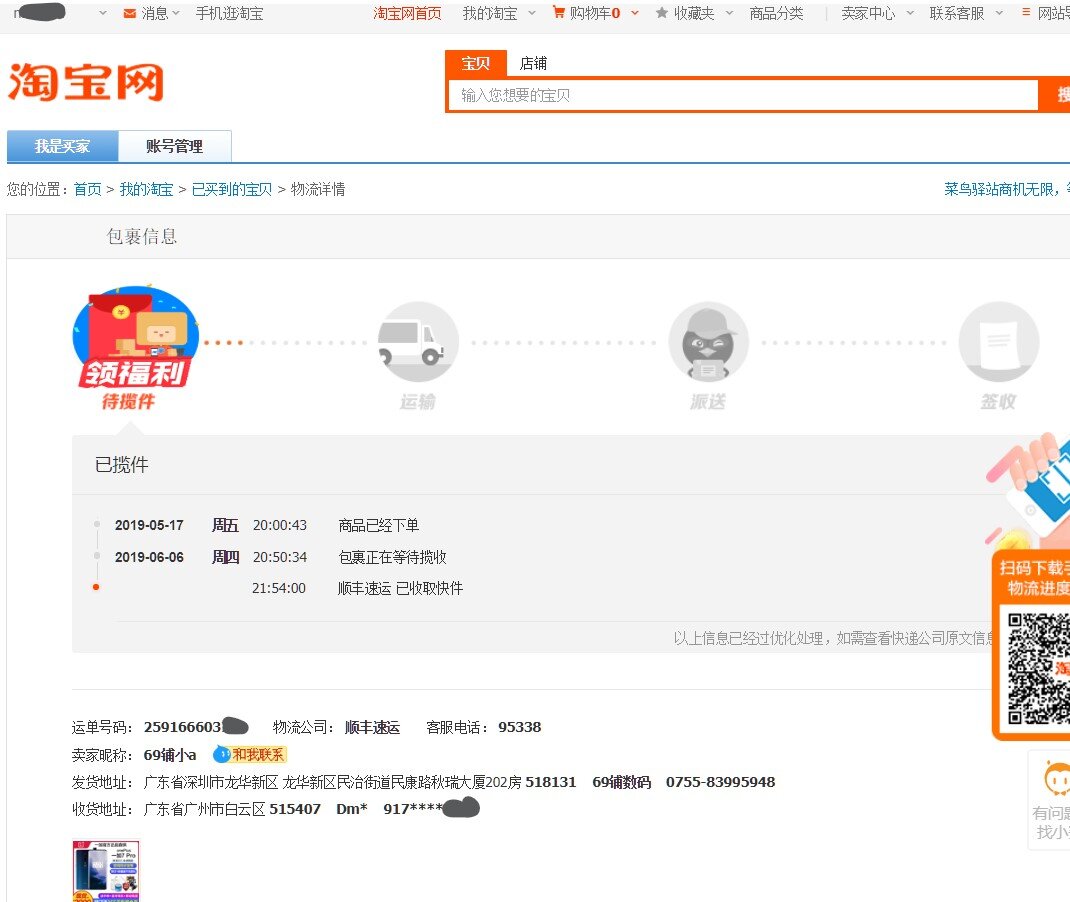The image size is (1070, 902).
Task: Click the QR code for app download
Action: point(1039,668)
